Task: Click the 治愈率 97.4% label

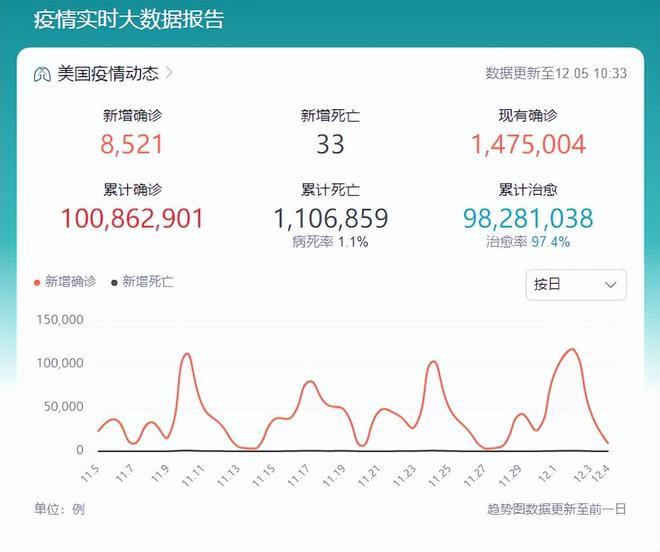Action: pyautogui.click(x=528, y=242)
